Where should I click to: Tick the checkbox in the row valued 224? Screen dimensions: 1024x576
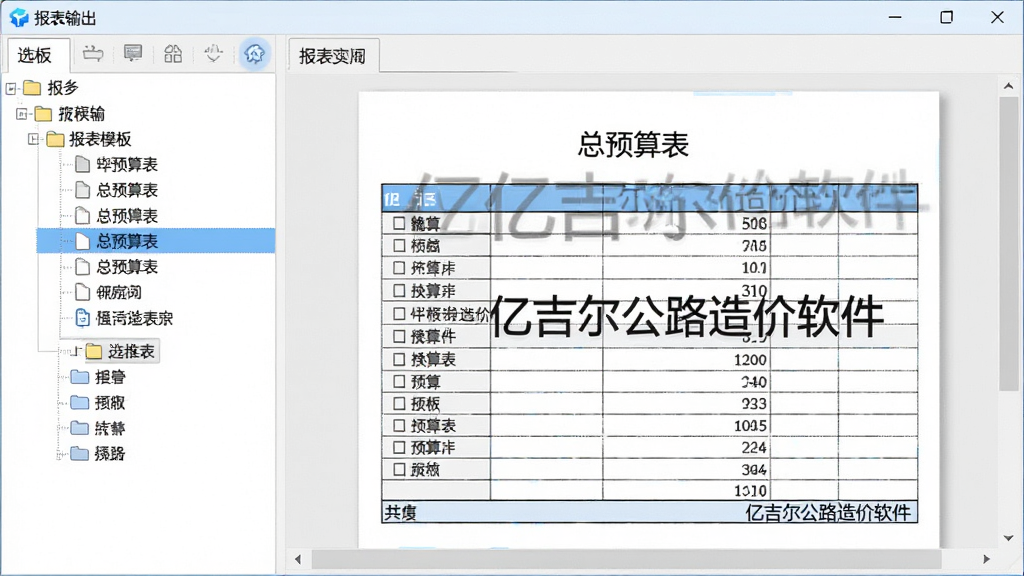[x=399, y=448]
